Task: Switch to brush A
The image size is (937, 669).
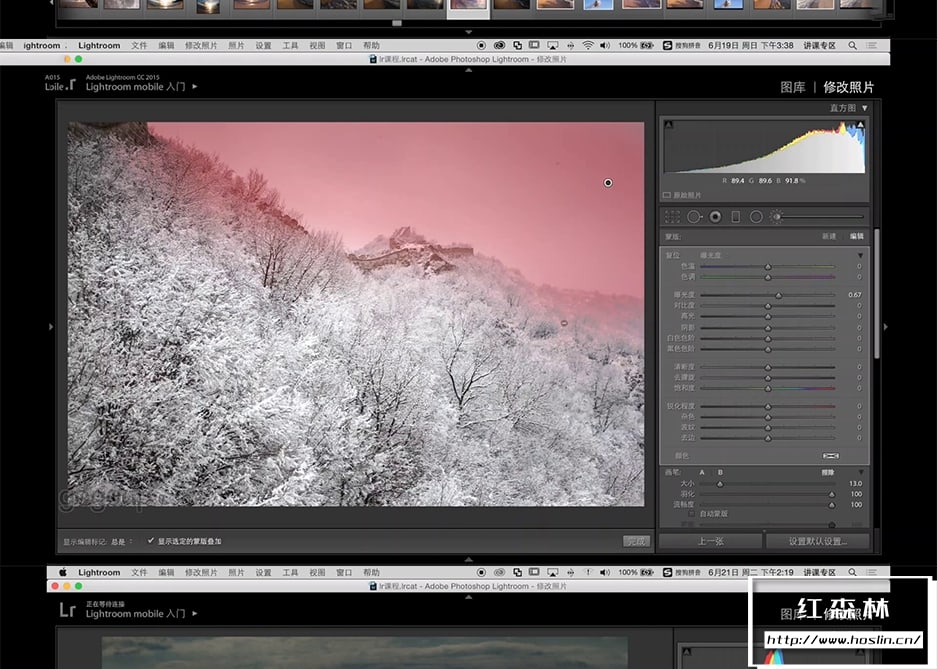Action: (x=702, y=472)
